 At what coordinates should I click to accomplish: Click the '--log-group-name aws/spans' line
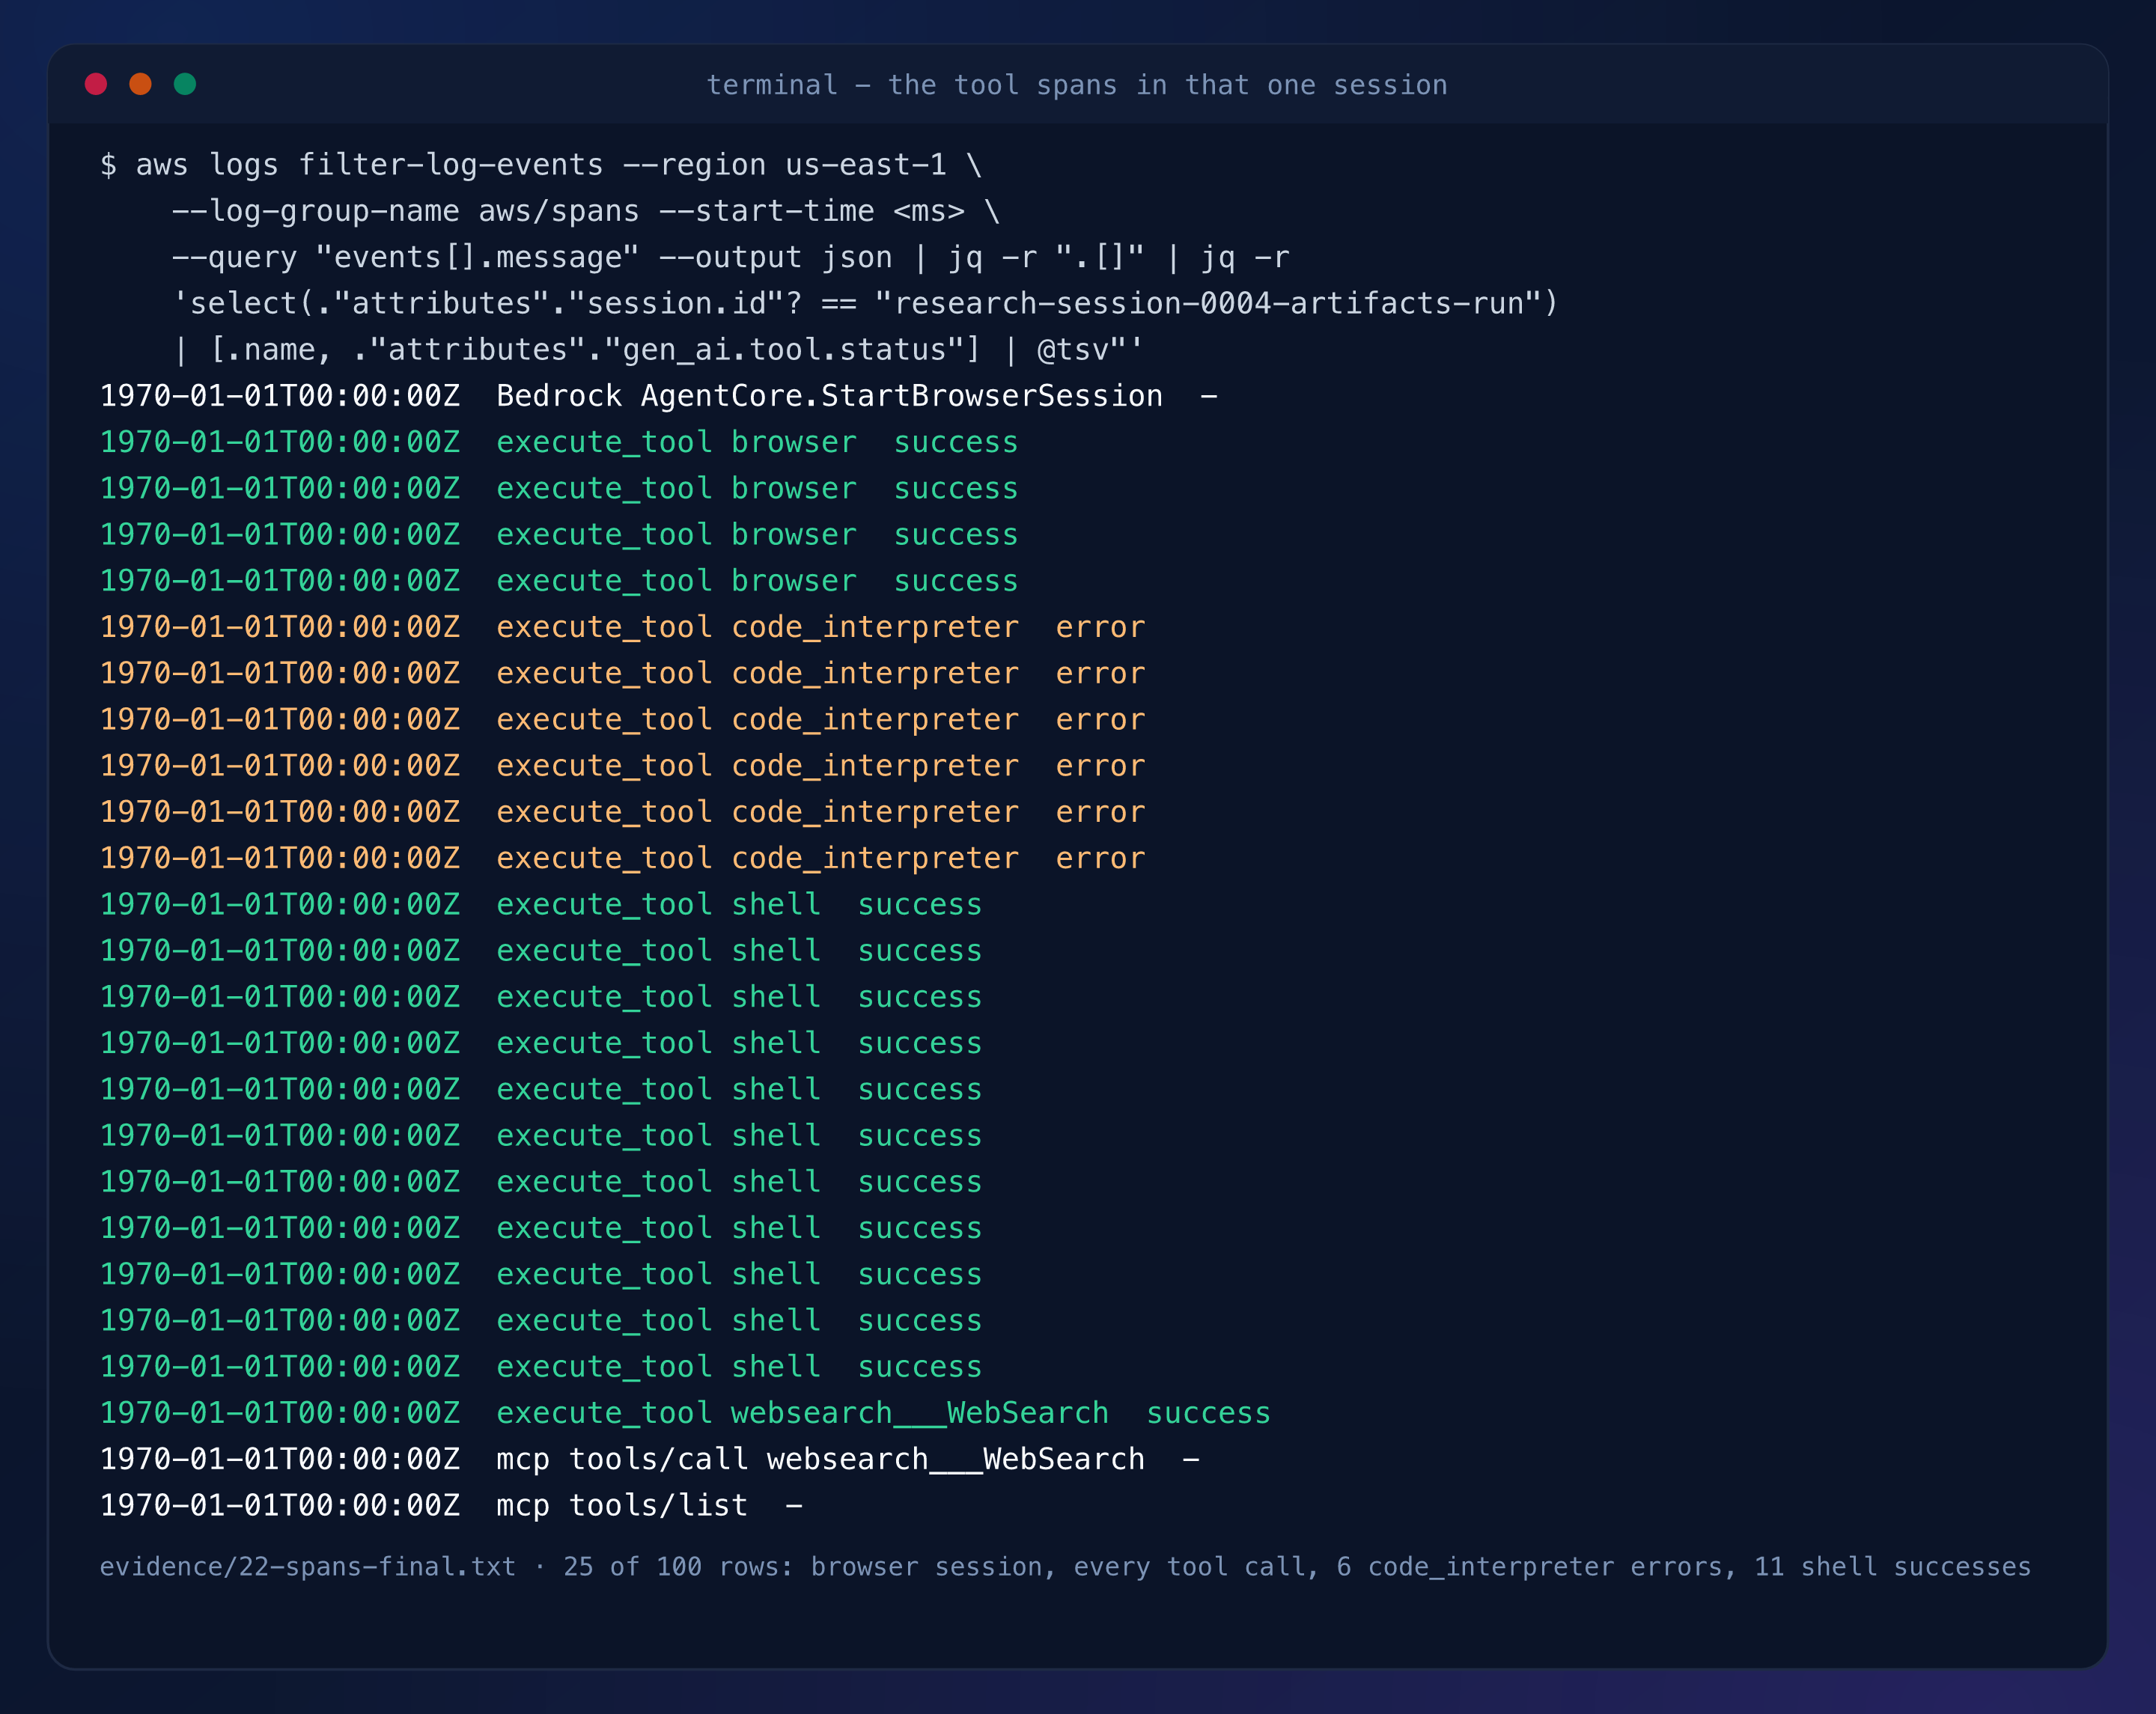coord(586,211)
